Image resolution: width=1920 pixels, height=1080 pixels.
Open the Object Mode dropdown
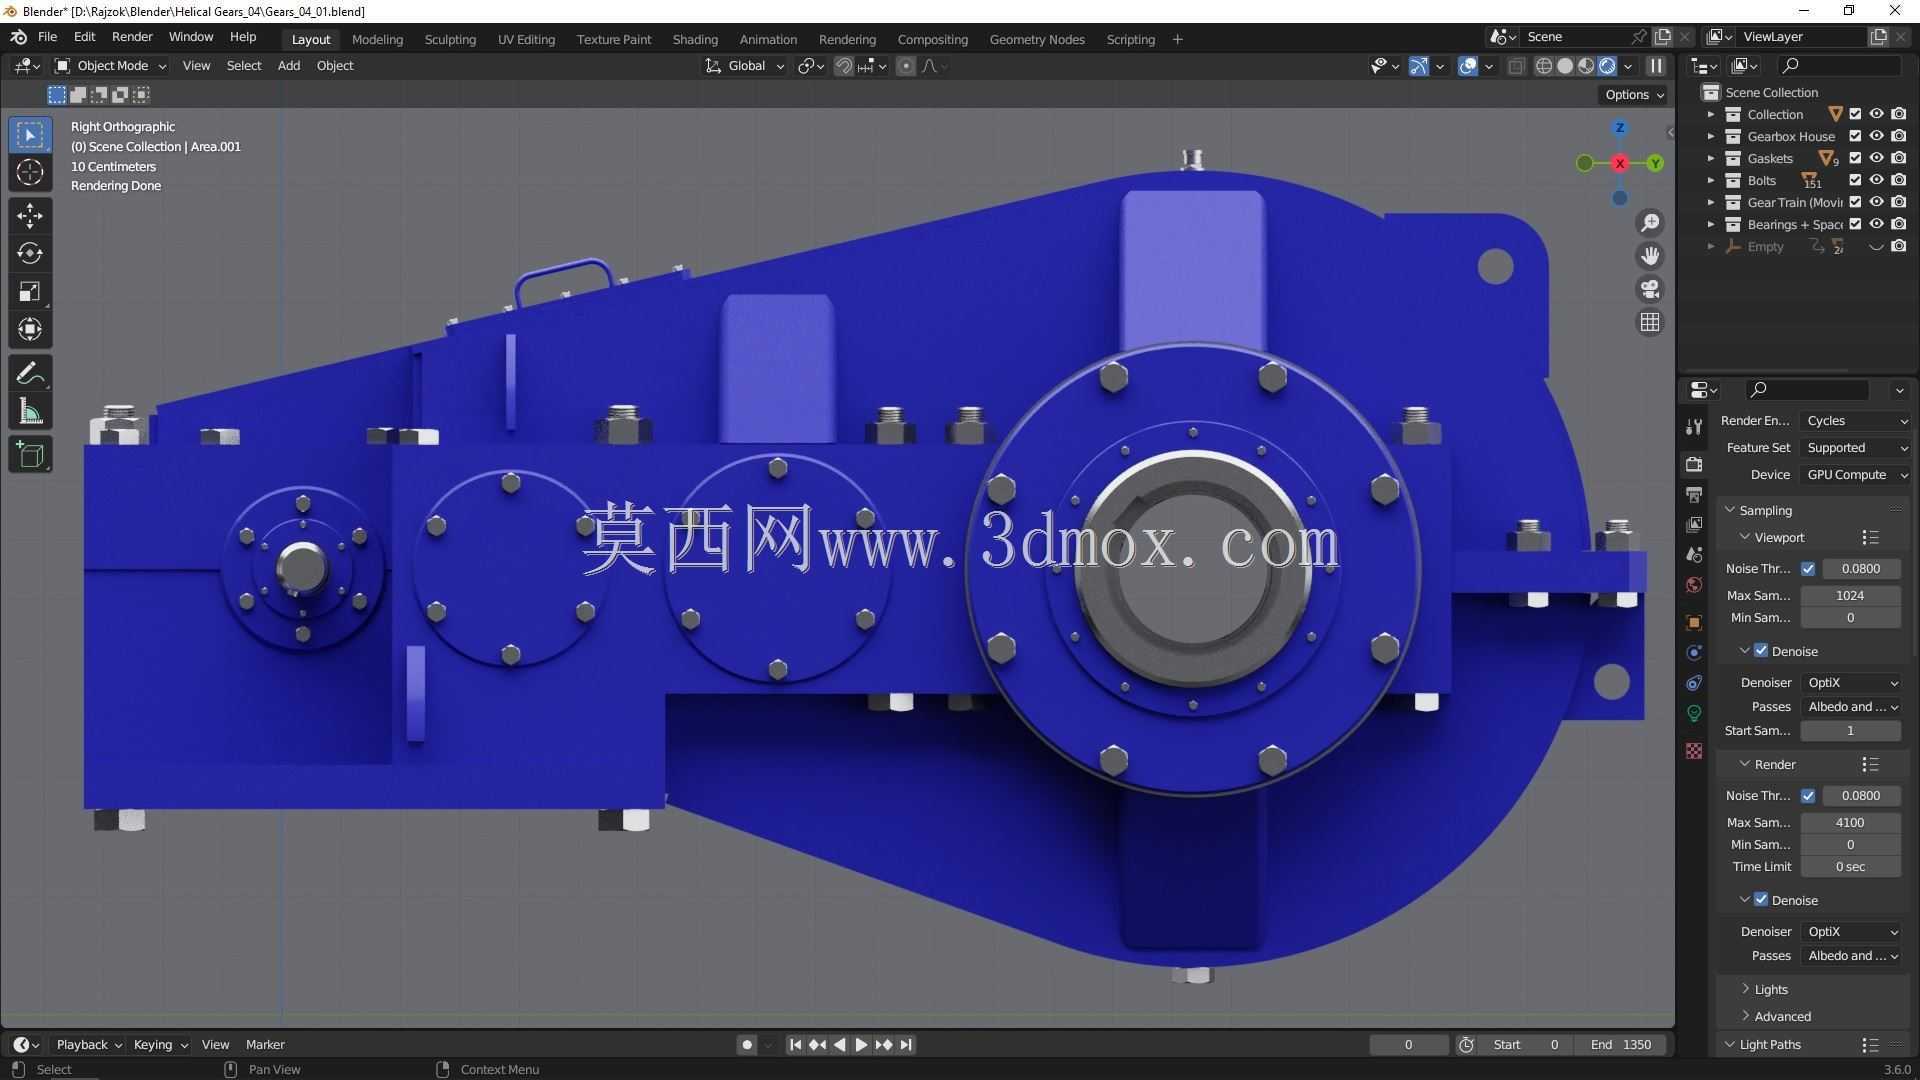click(x=110, y=66)
